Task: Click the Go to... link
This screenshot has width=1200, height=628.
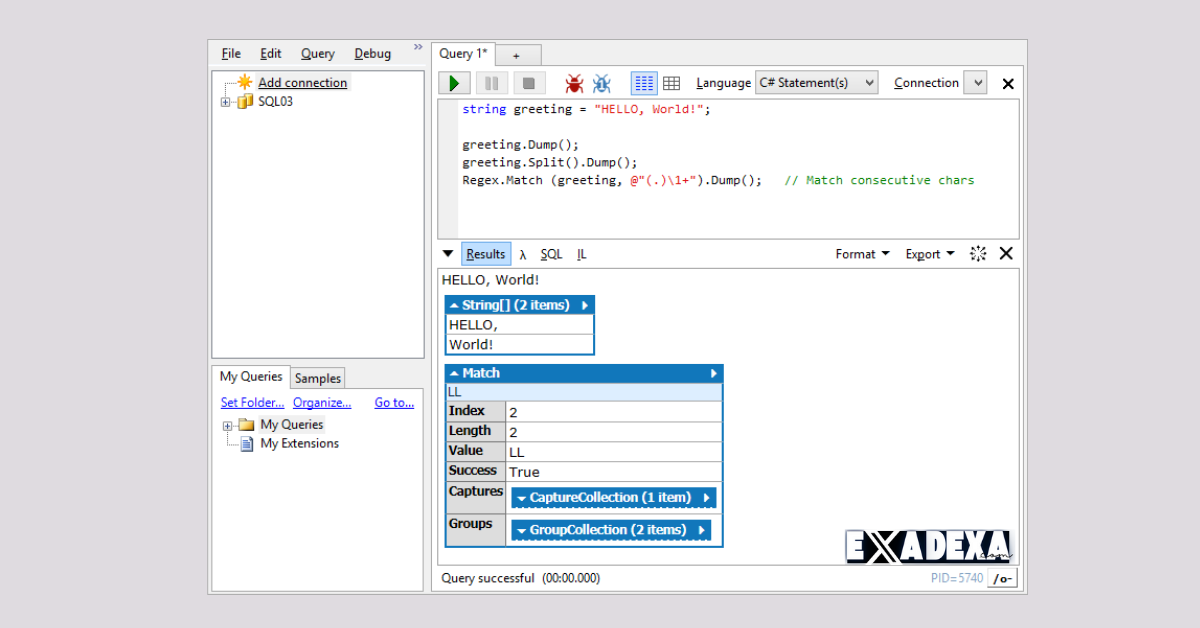Action: 393,402
